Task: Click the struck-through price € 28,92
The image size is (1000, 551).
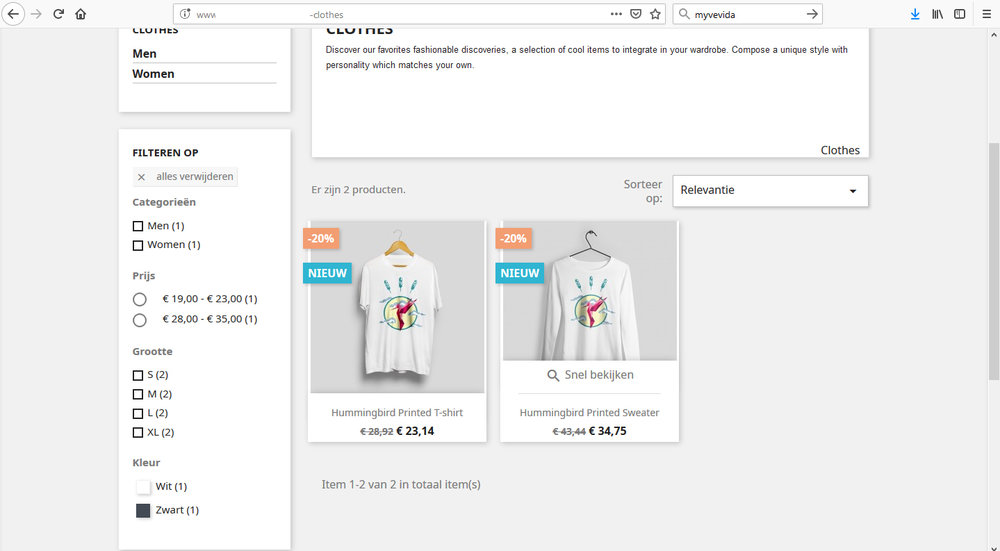Action: [x=377, y=432]
